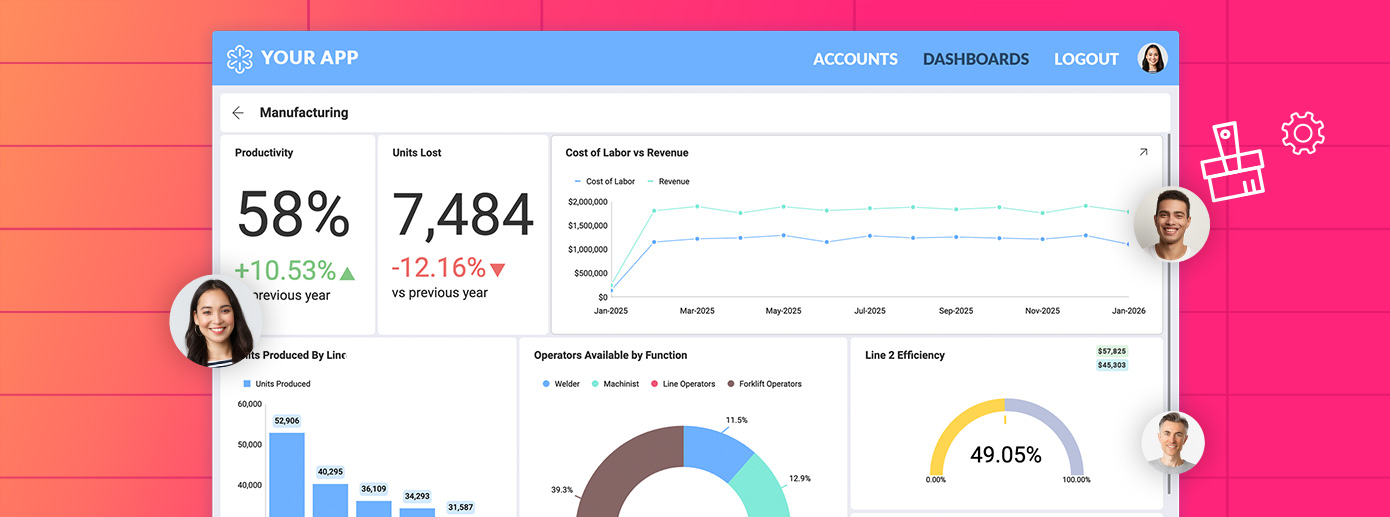The height and width of the screenshot is (517, 1390).
Task: Click the $57,825 value tag
Action: tap(1112, 352)
